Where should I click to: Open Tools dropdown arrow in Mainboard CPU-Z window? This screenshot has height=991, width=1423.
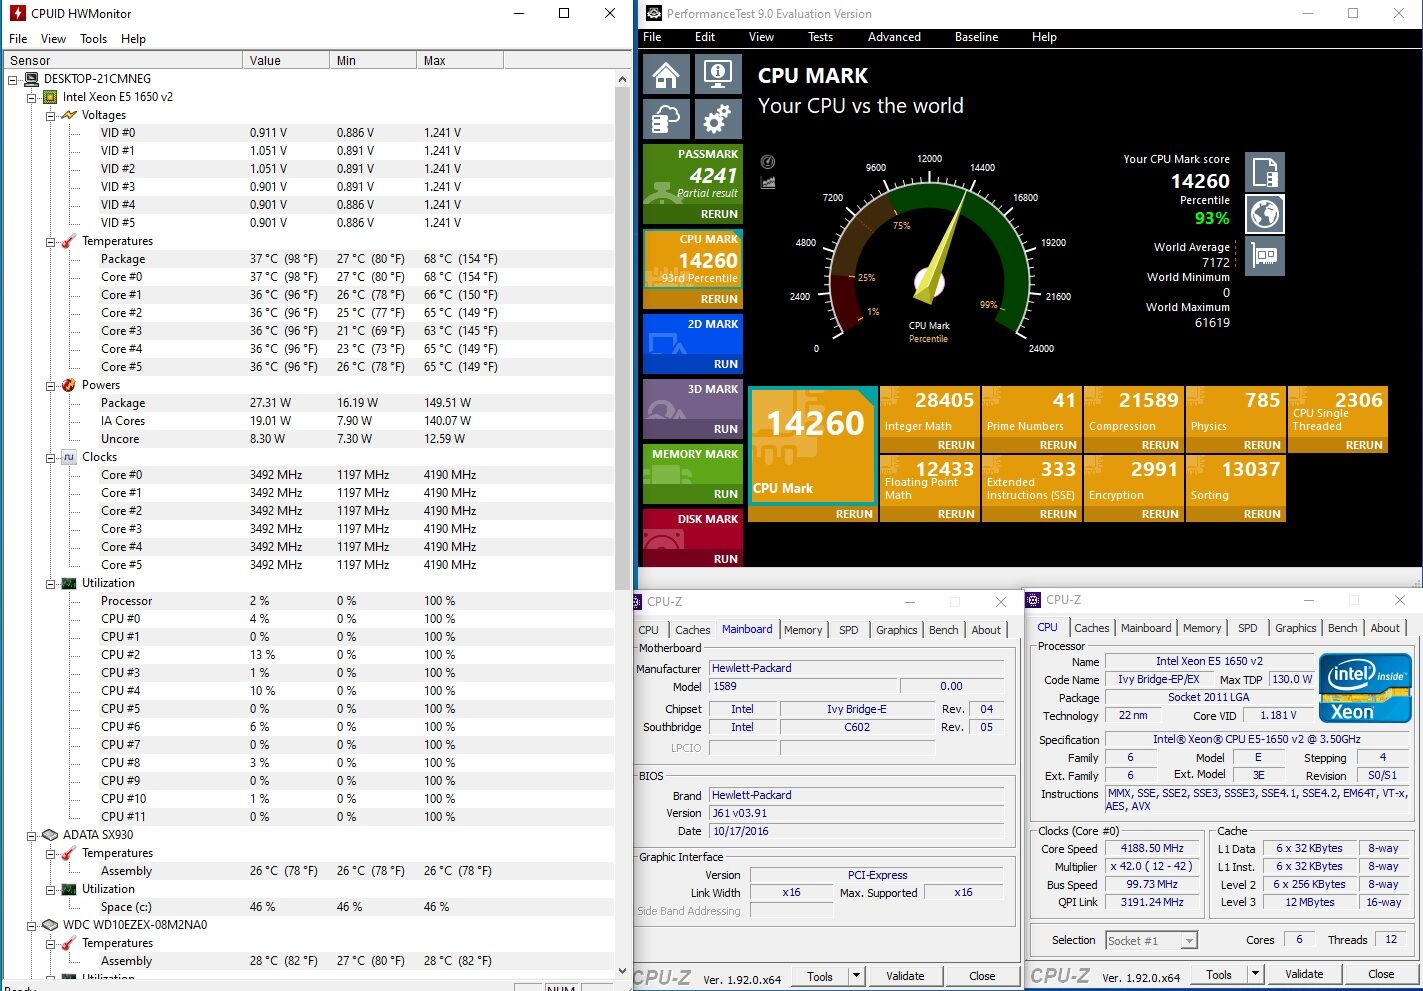pos(856,976)
